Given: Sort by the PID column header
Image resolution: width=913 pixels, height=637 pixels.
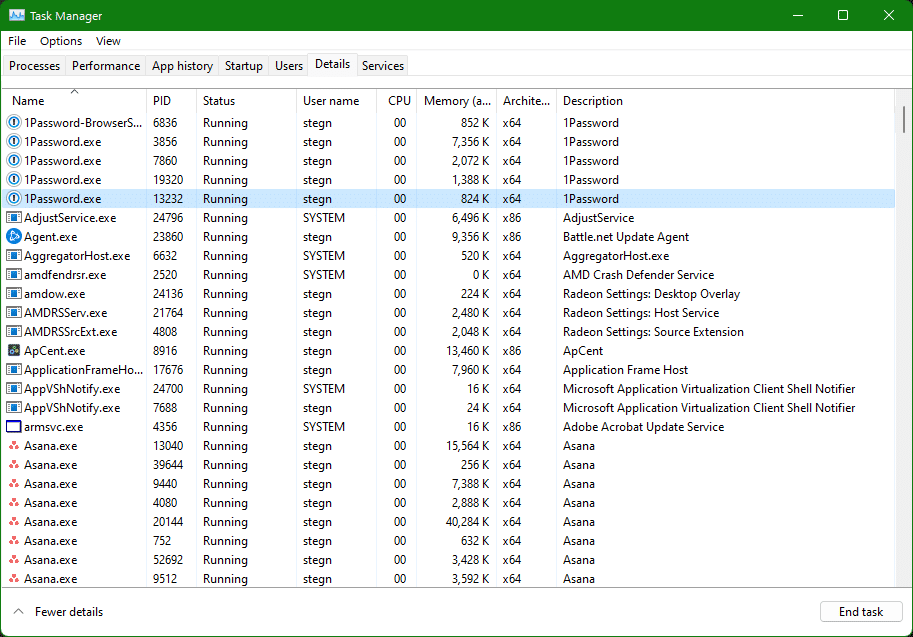Looking at the screenshot, I should click(x=171, y=101).
